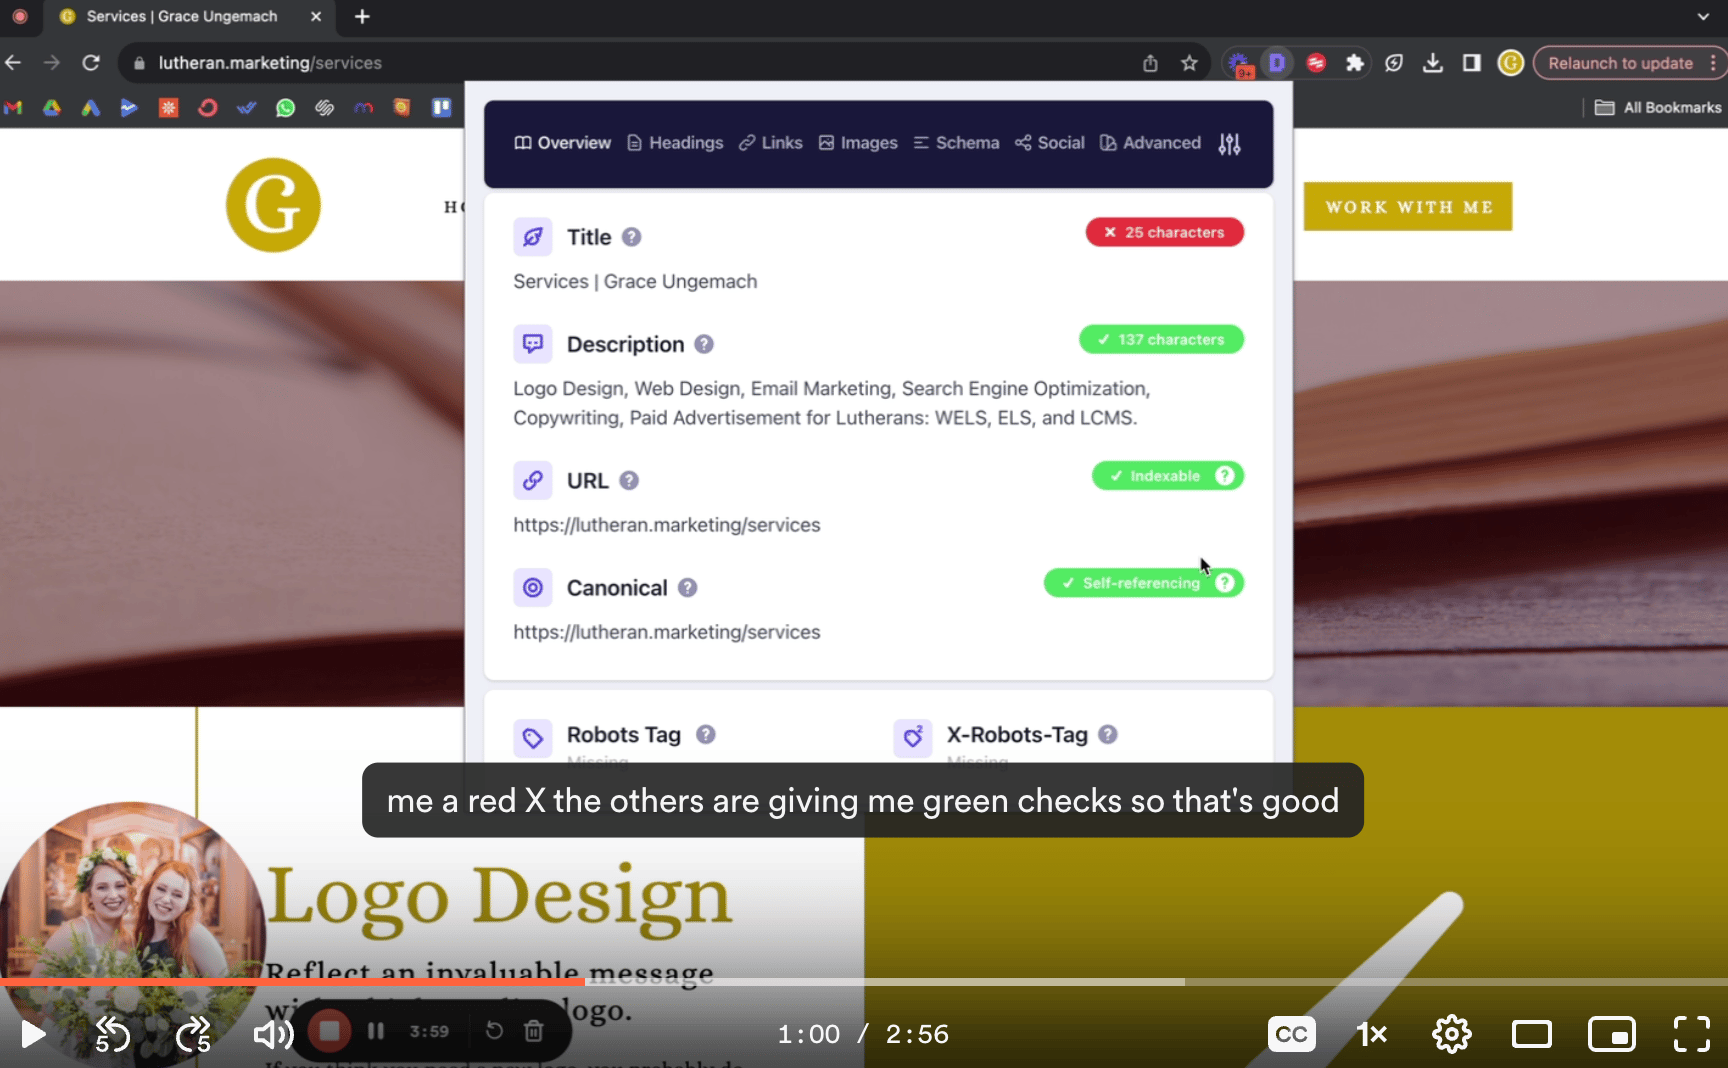Click the Canonical target icon
1728x1068 pixels.
533,588
